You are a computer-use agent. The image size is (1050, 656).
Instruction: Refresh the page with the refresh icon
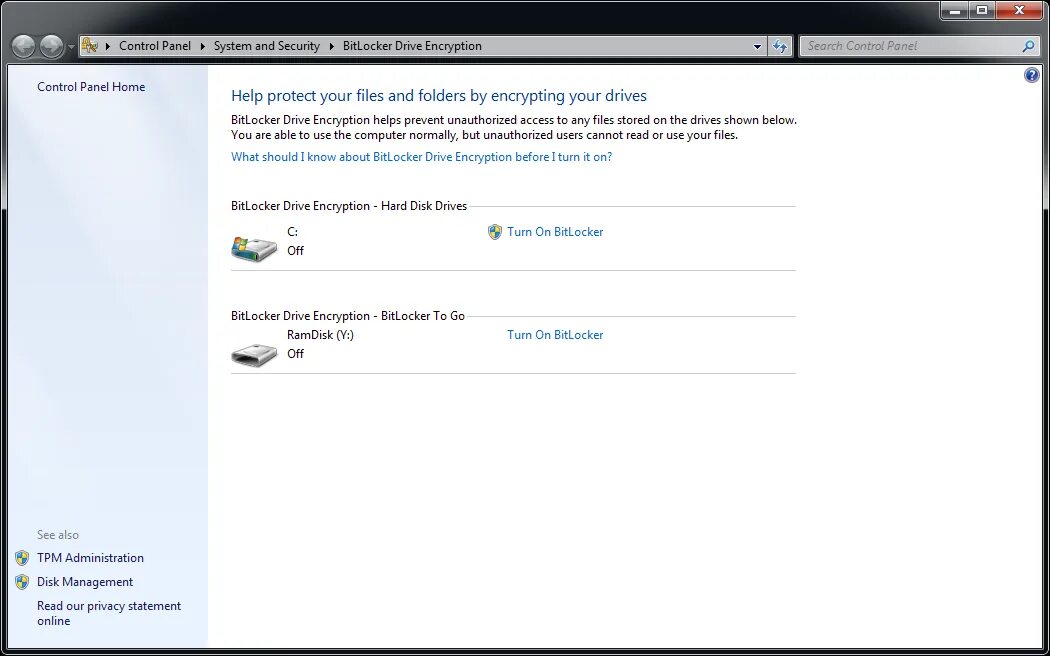point(780,46)
